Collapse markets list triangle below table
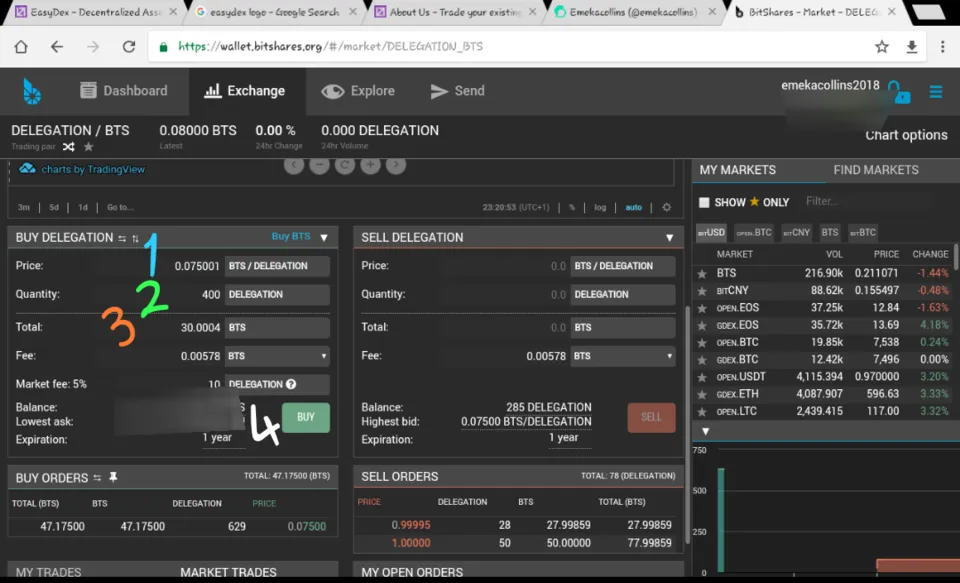This screenshot has height=583, width=960. point(705,432)
